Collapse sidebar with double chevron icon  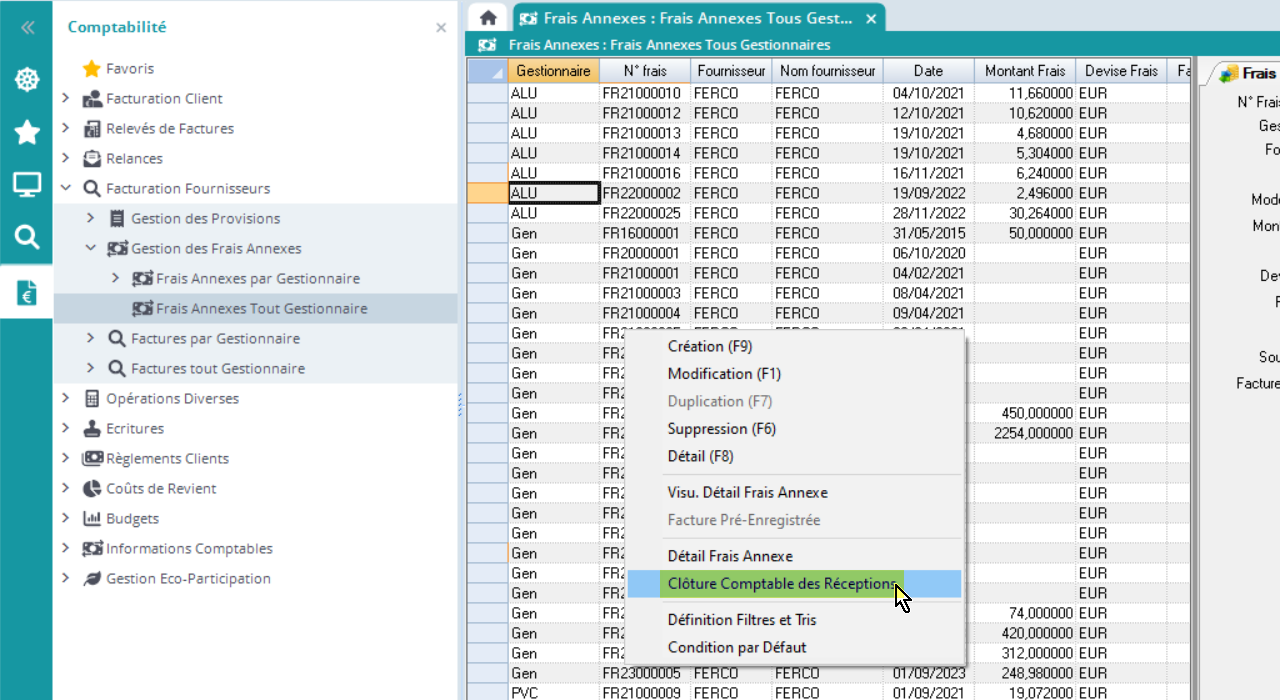pos(27,28)
